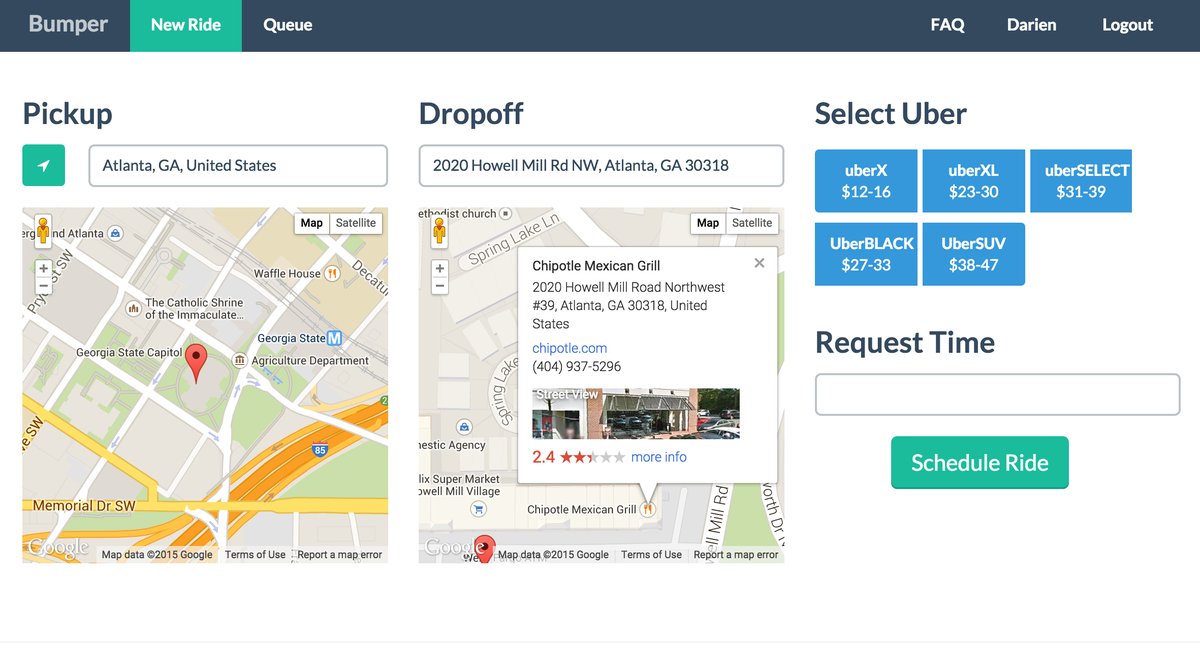Click more info link in Chipotle popup
This screenshot has height=668, width=1200.
[659, 457]
